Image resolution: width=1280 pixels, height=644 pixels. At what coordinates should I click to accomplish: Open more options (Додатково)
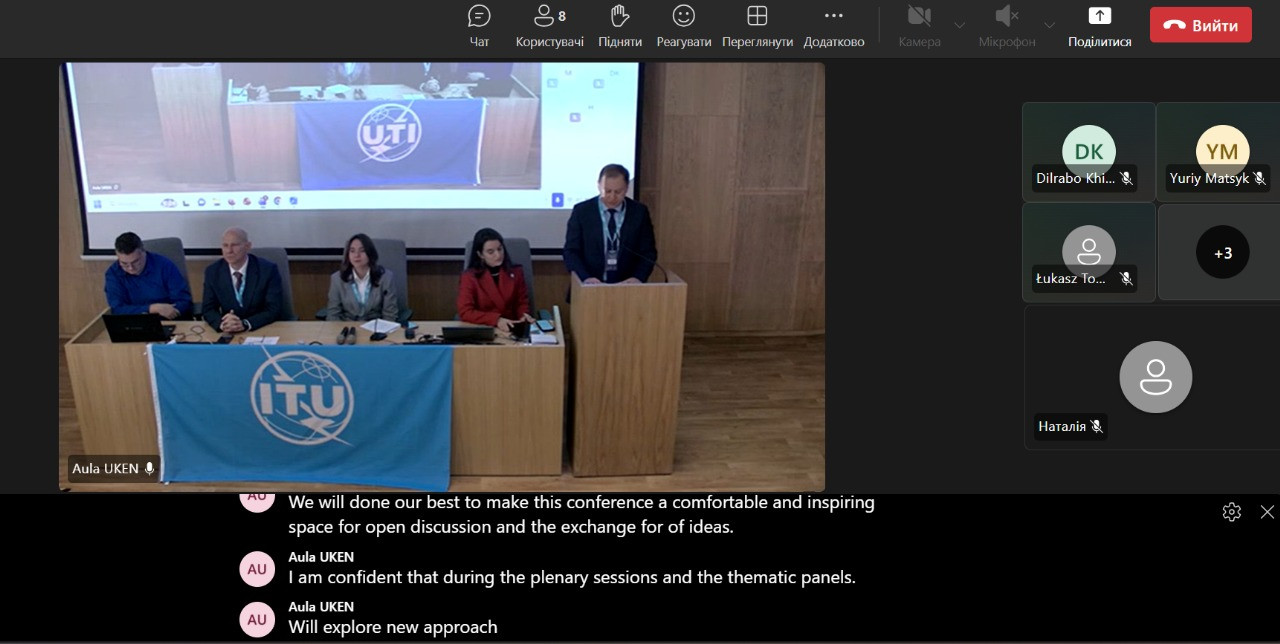(x=833, y=25)
